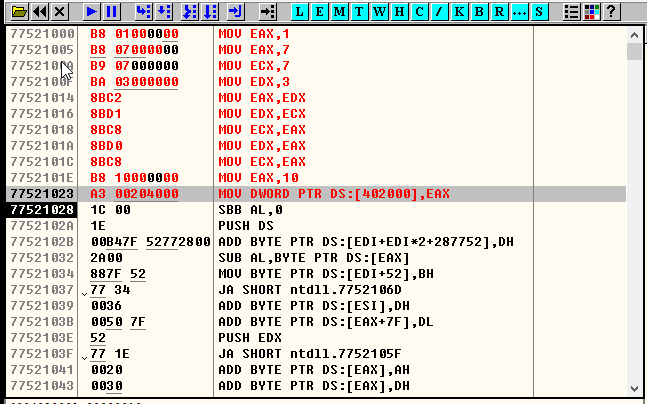
Task: Click hex bytes 00B47F 52772800
Action: coord(151,242)
